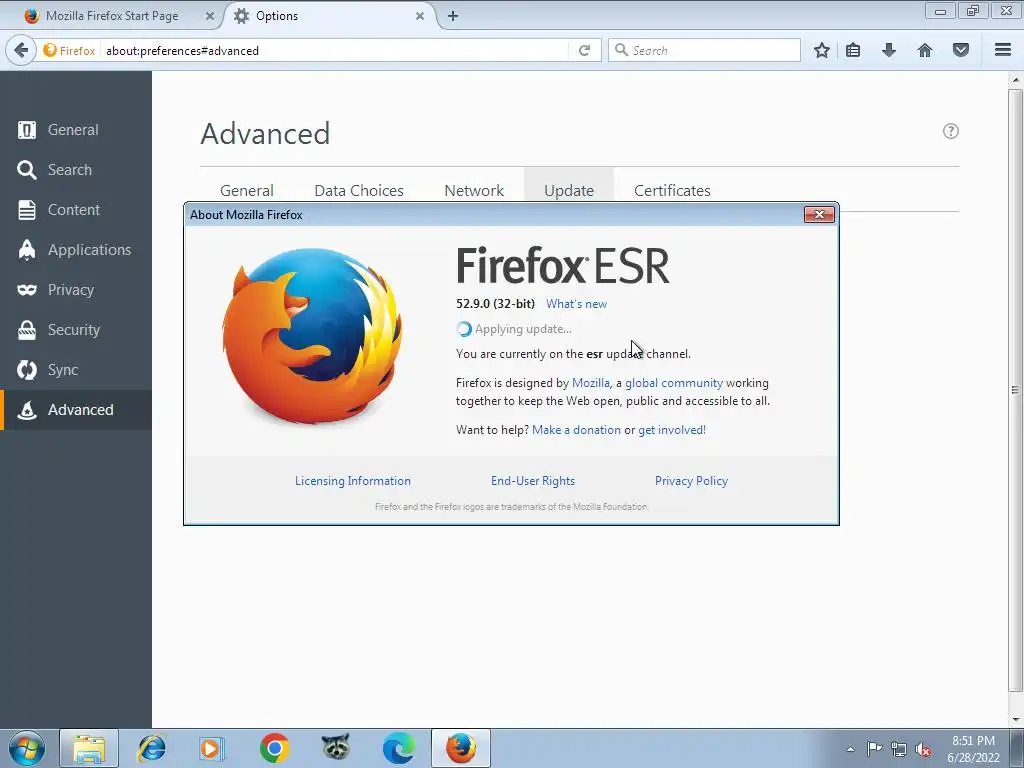1024x768 pixels.
Task: Open Sync preferences in sidebar
Action: 76,370
